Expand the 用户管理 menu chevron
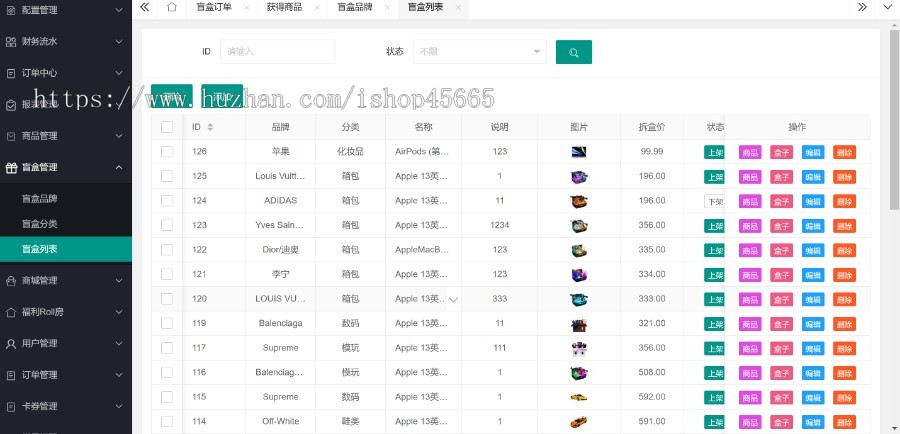Screen dimensions: 900x434 pos(119,343)
